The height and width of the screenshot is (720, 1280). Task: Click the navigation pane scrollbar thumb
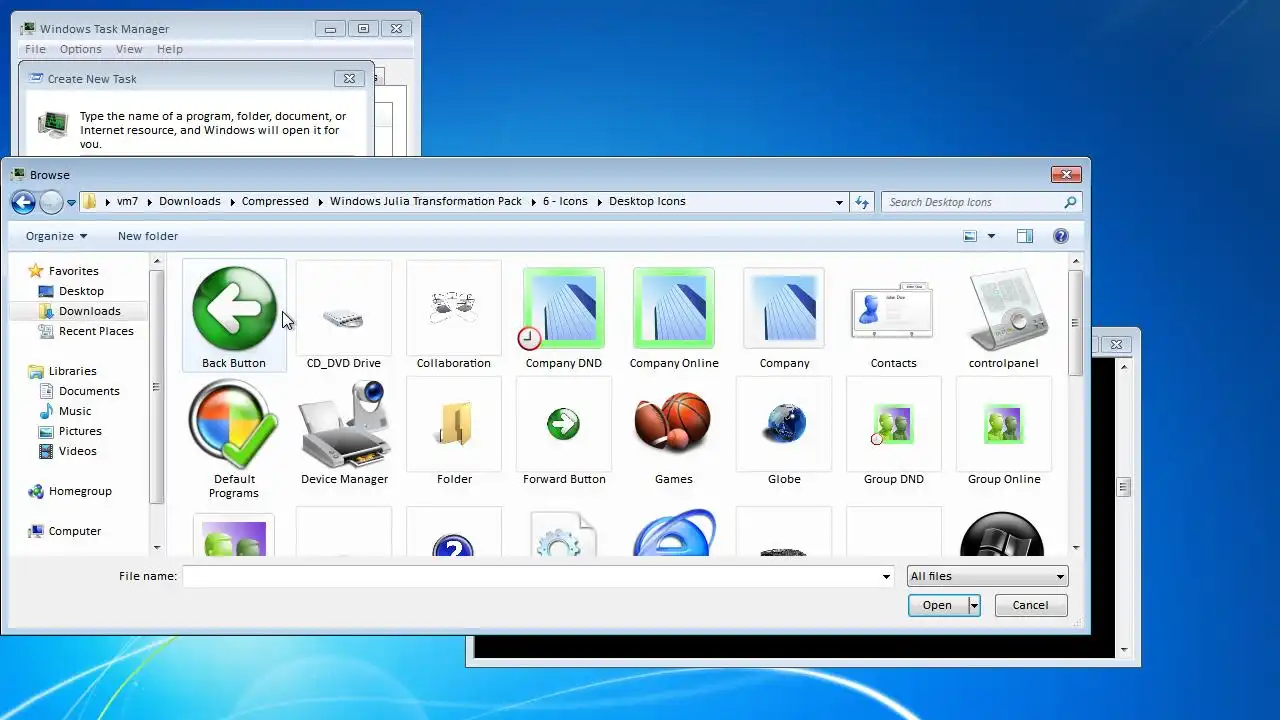pos(156,387)
